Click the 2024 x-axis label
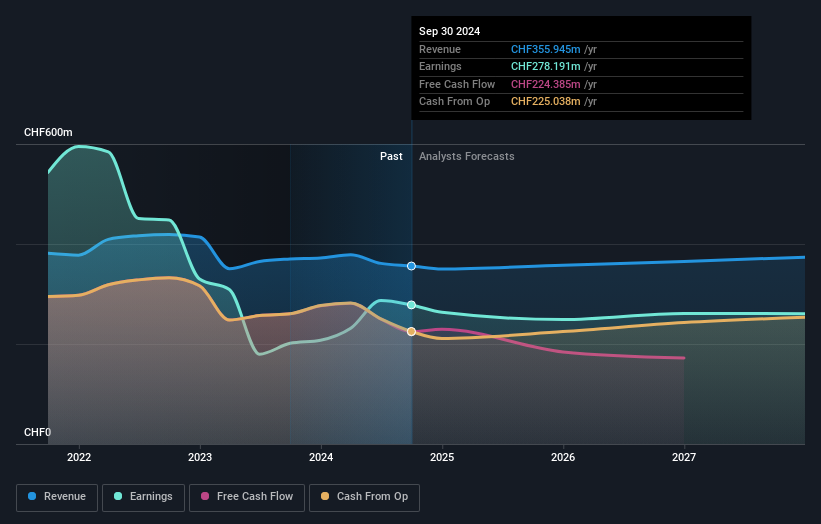The image size is (821, 524). tap(321, 457)
